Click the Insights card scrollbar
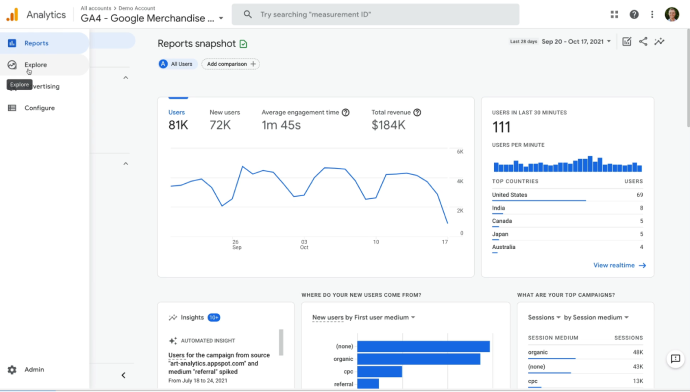This screenshot has height=392, width=690. coord(281,342)
